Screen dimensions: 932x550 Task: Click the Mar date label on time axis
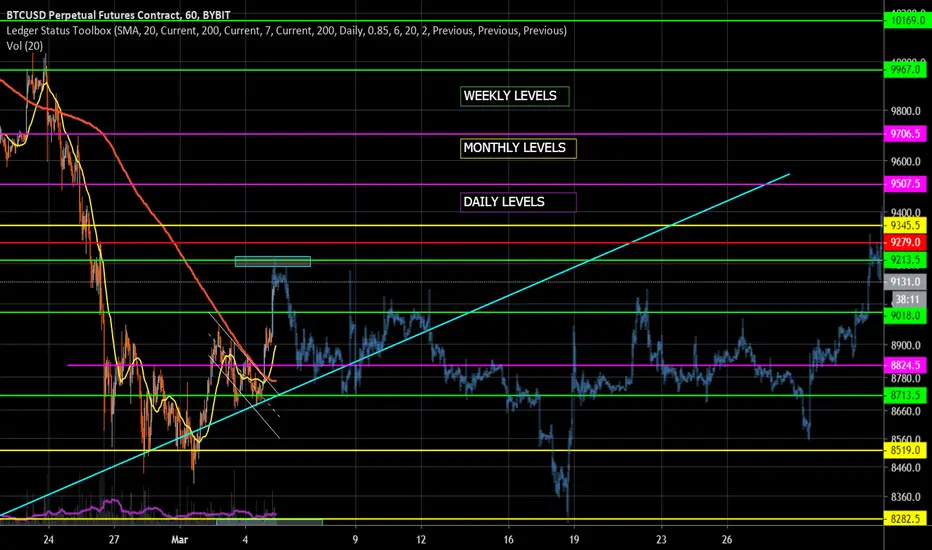point(180,540)
